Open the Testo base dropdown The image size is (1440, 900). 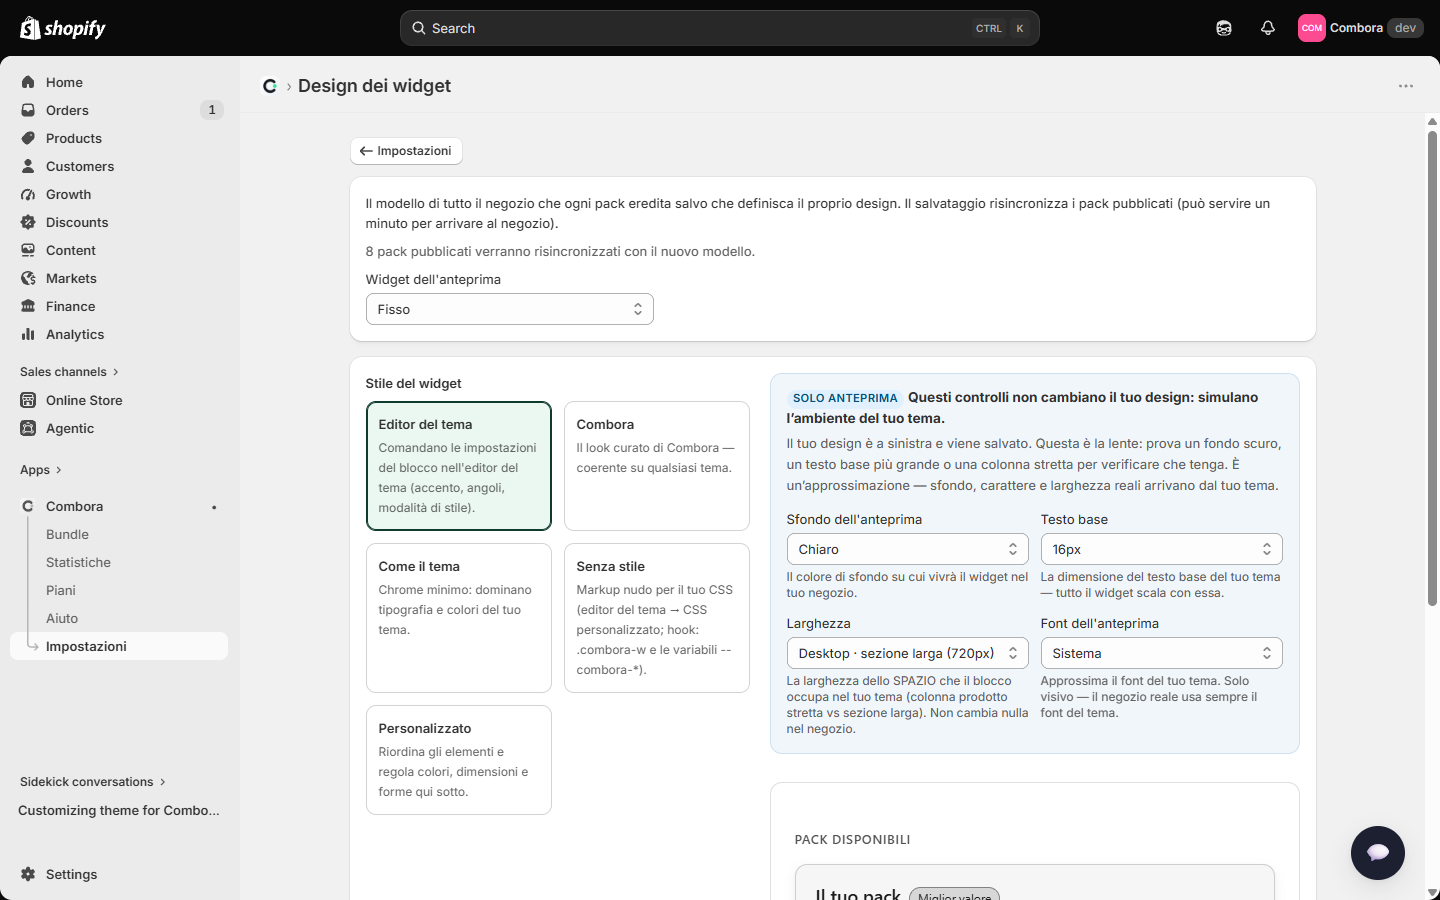1162,549
